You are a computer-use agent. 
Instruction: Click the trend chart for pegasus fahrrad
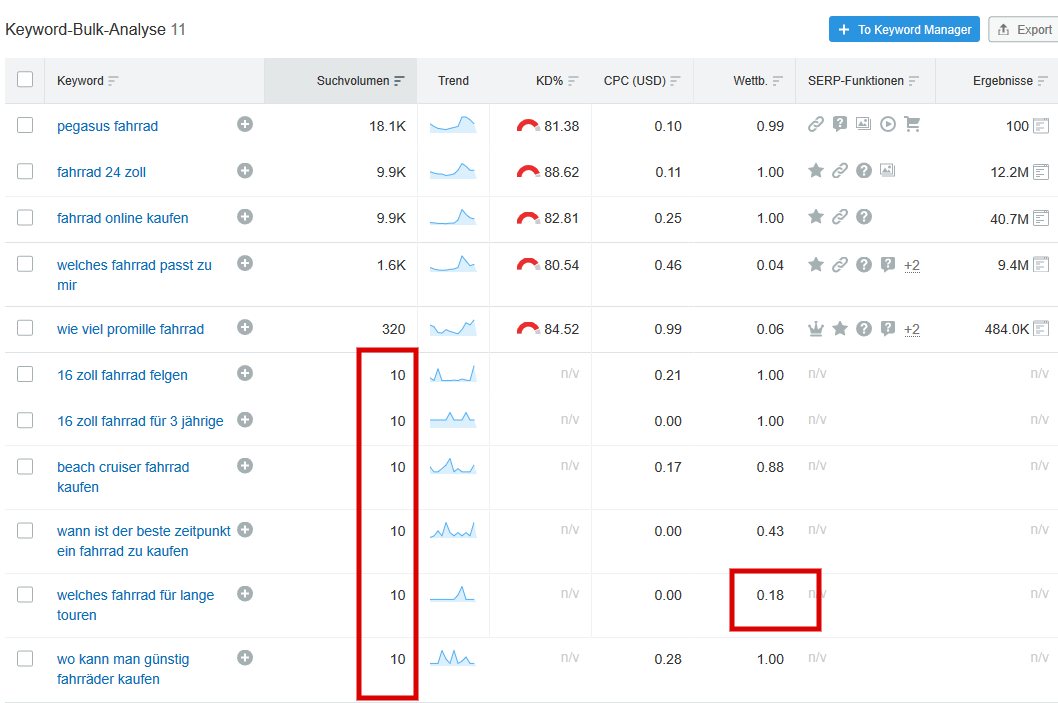point(453,125)
